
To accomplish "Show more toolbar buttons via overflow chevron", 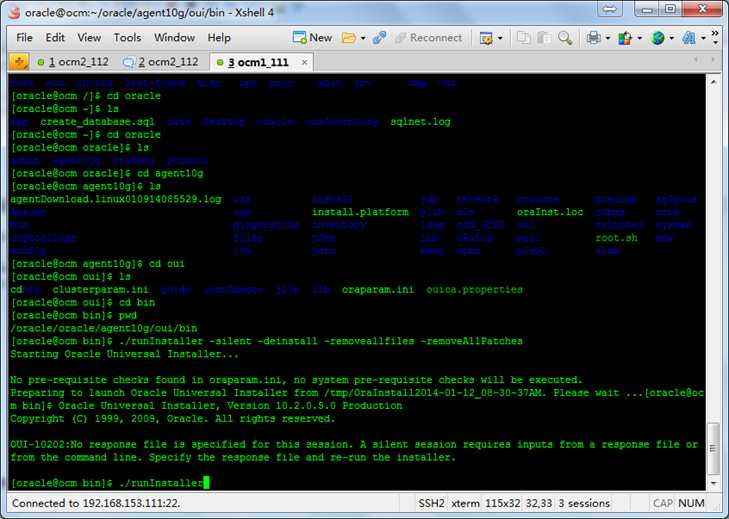I will 716,37.
